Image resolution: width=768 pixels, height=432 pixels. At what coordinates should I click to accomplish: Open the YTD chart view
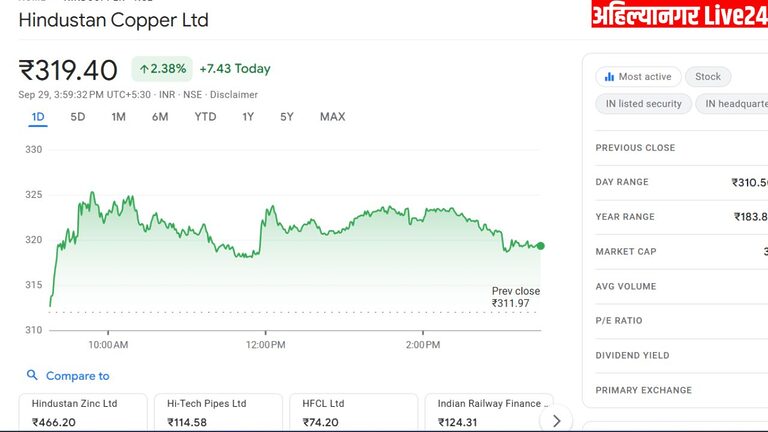pos(205,117)
